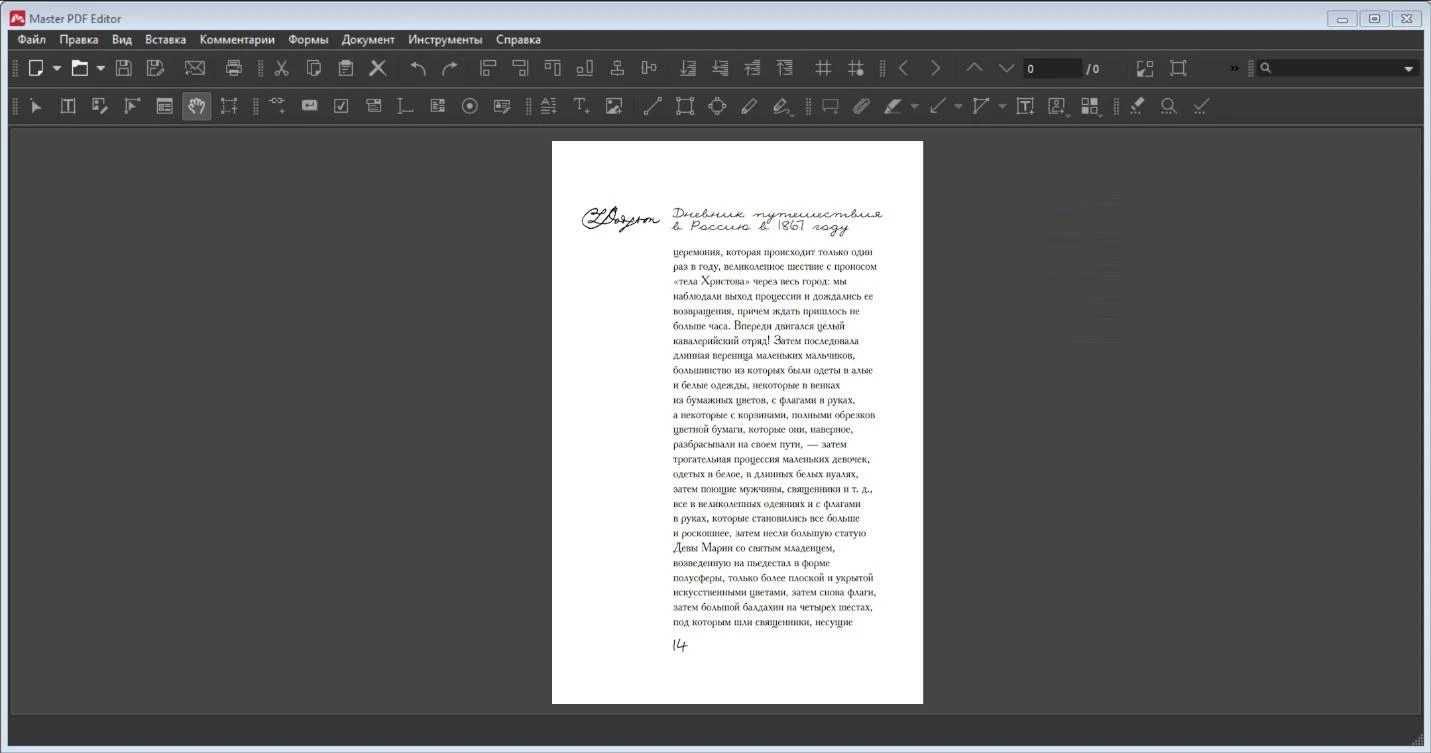Select the Link tool
This screenshot has width=1431, height=753.
(277, 106)
